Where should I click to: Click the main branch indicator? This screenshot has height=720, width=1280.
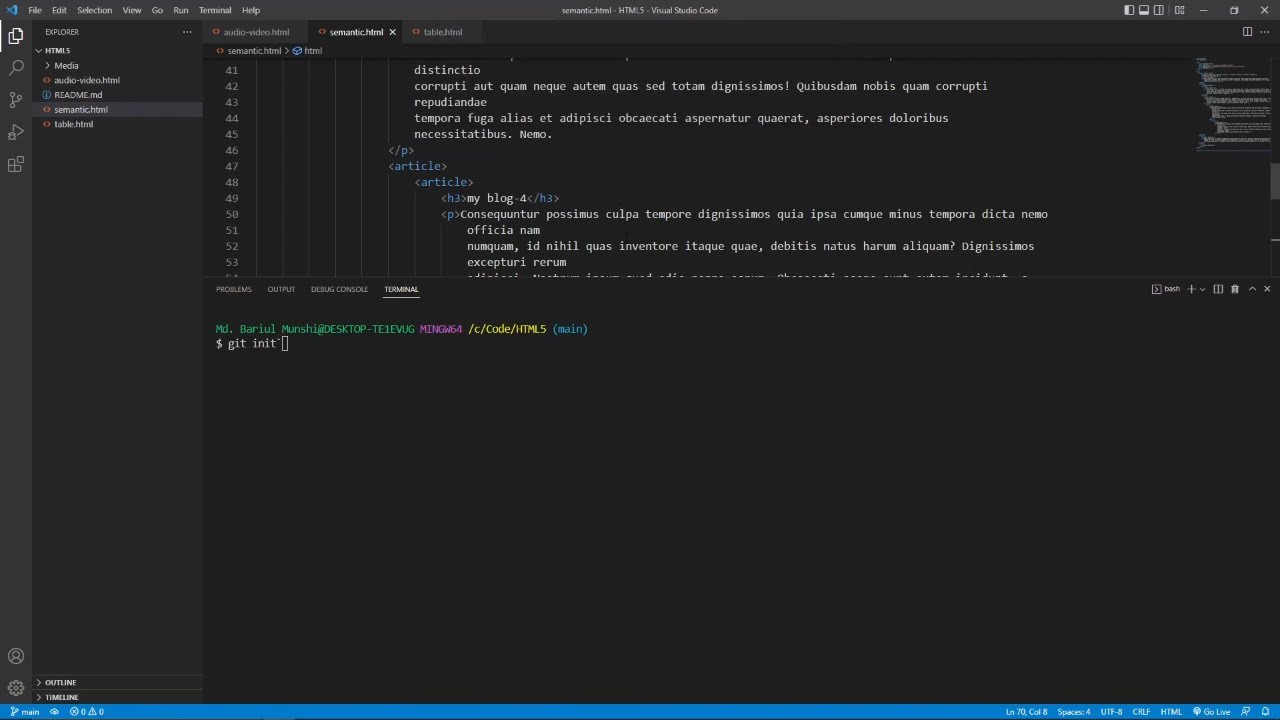(25, 712)
